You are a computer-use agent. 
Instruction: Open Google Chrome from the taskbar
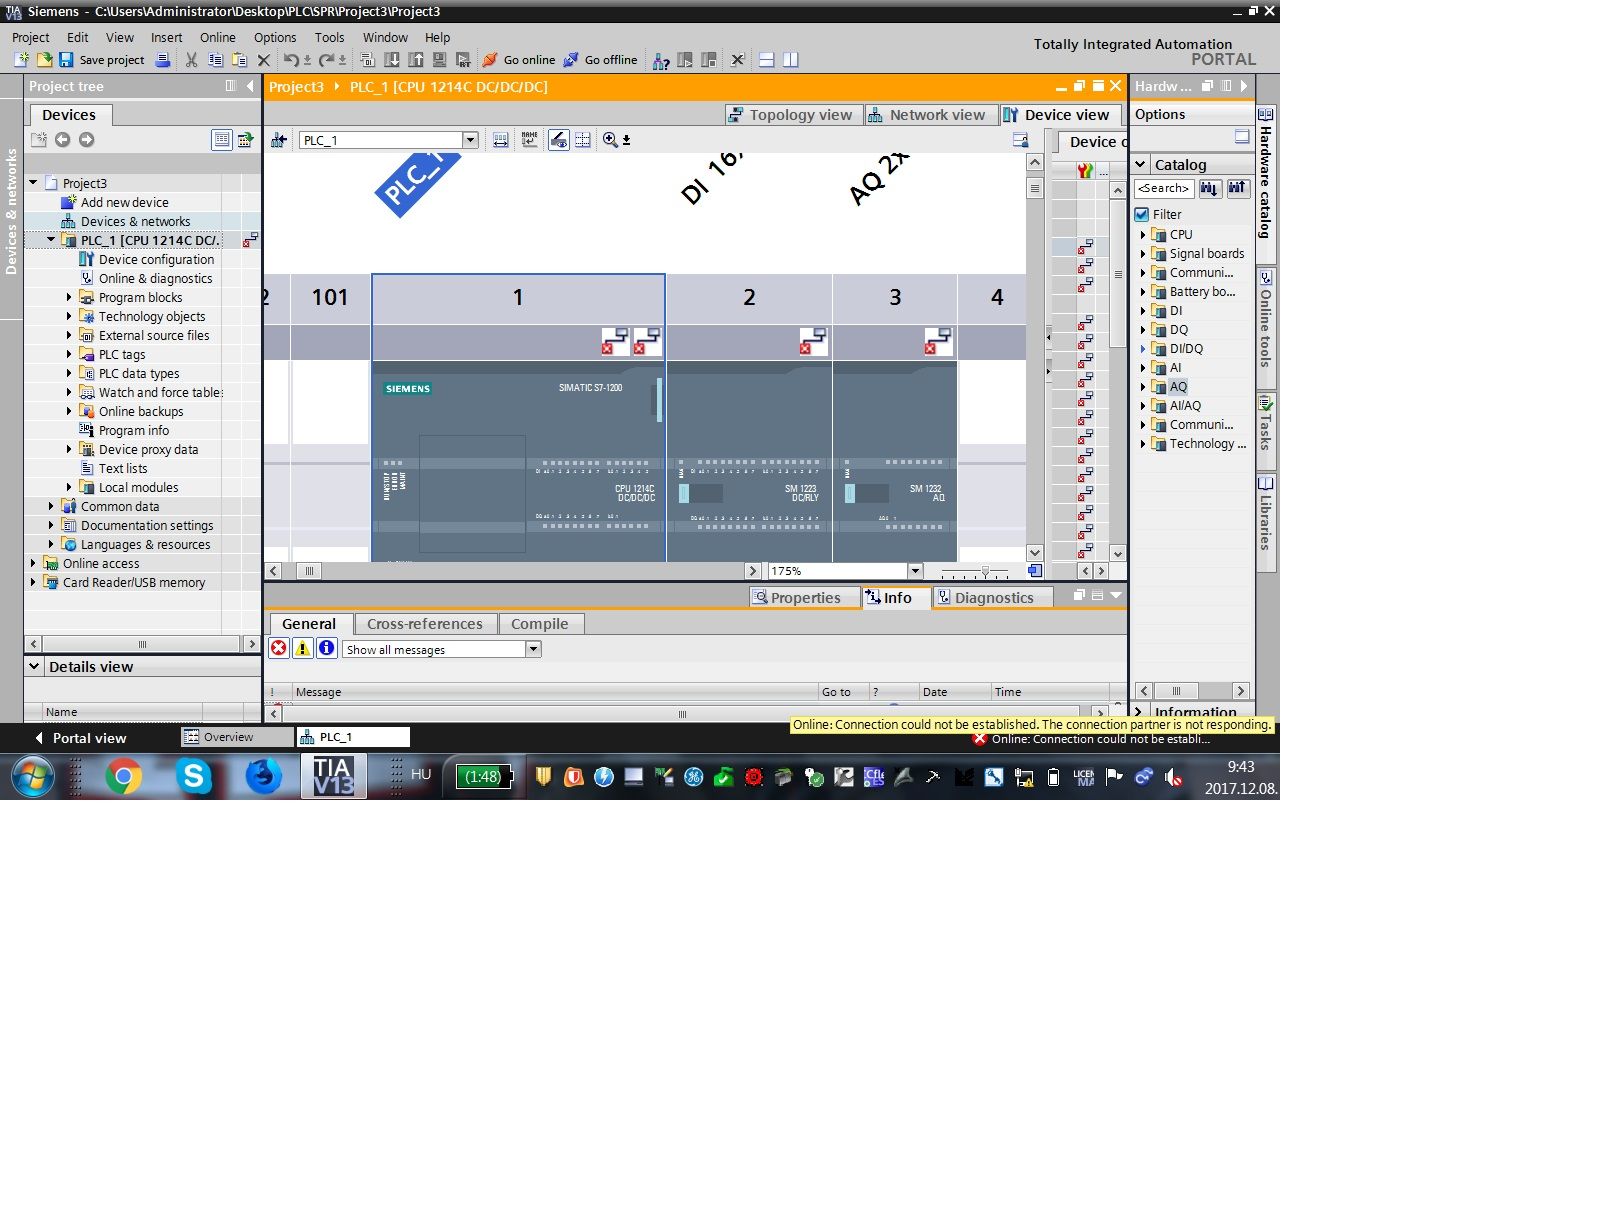click(124, 776)
